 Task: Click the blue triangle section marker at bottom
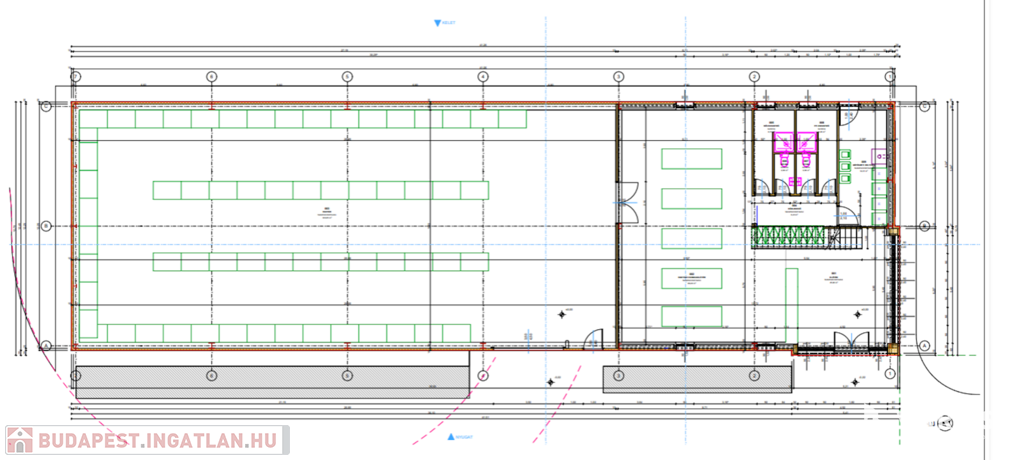coord(453,436)
